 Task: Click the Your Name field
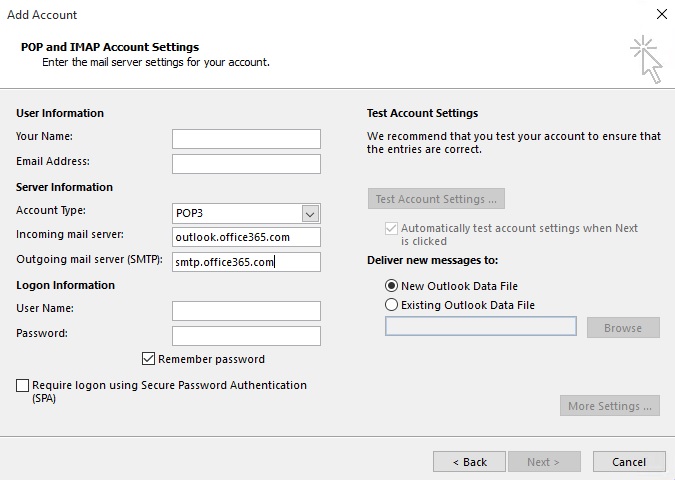point(246,138)
